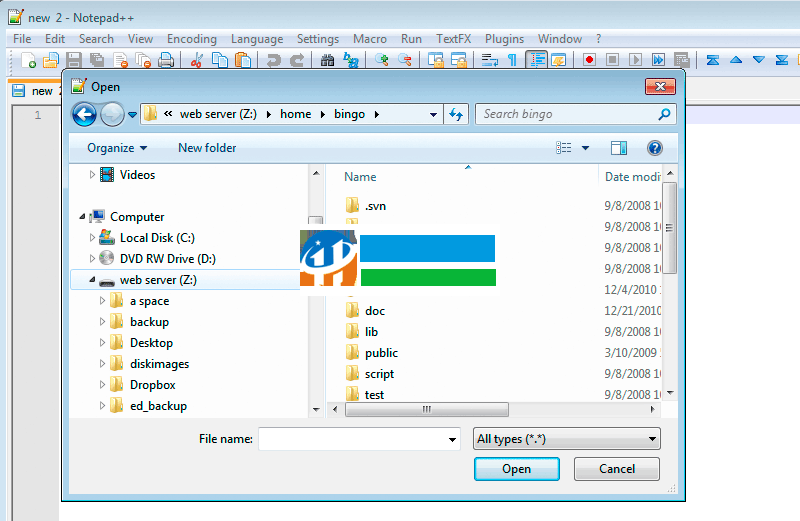Click the Save recorded macro icon

pos(682,60)
